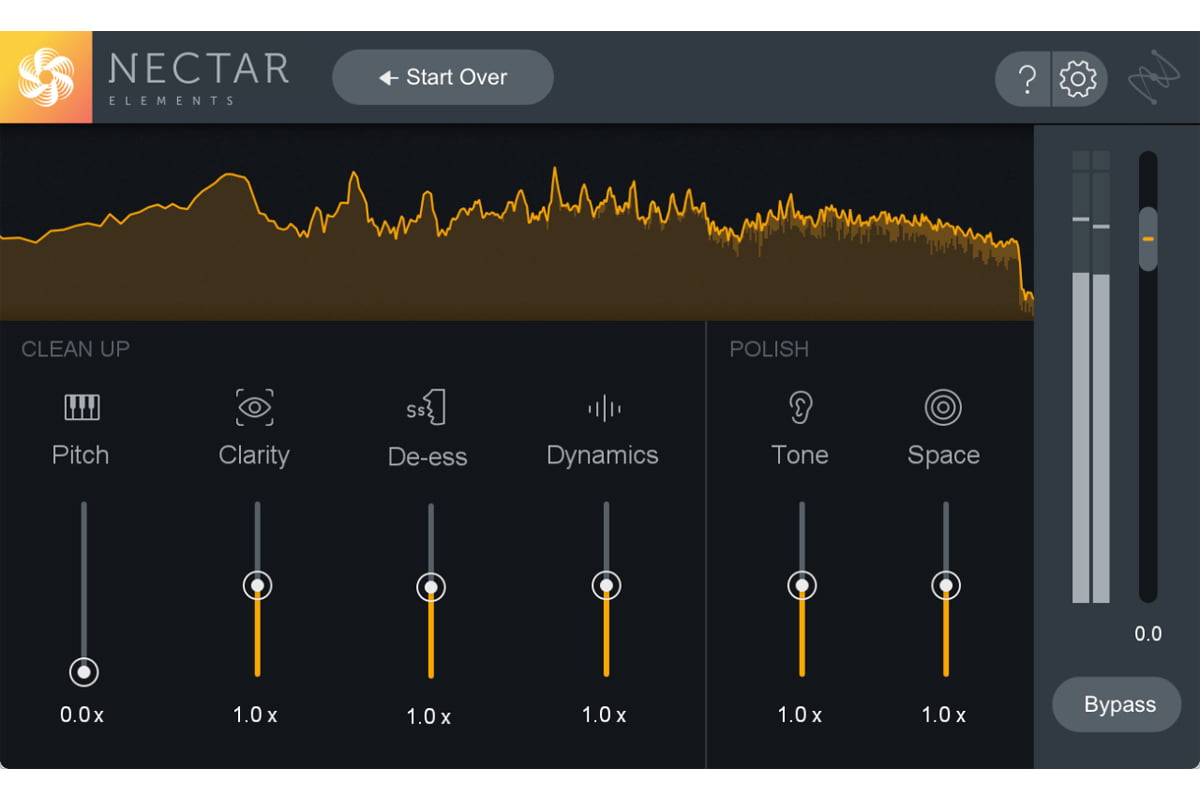The height and width of the screenshot is (800, 1200).
Task: Click the Pitch 0.0 x value
Action: (81, 715)
